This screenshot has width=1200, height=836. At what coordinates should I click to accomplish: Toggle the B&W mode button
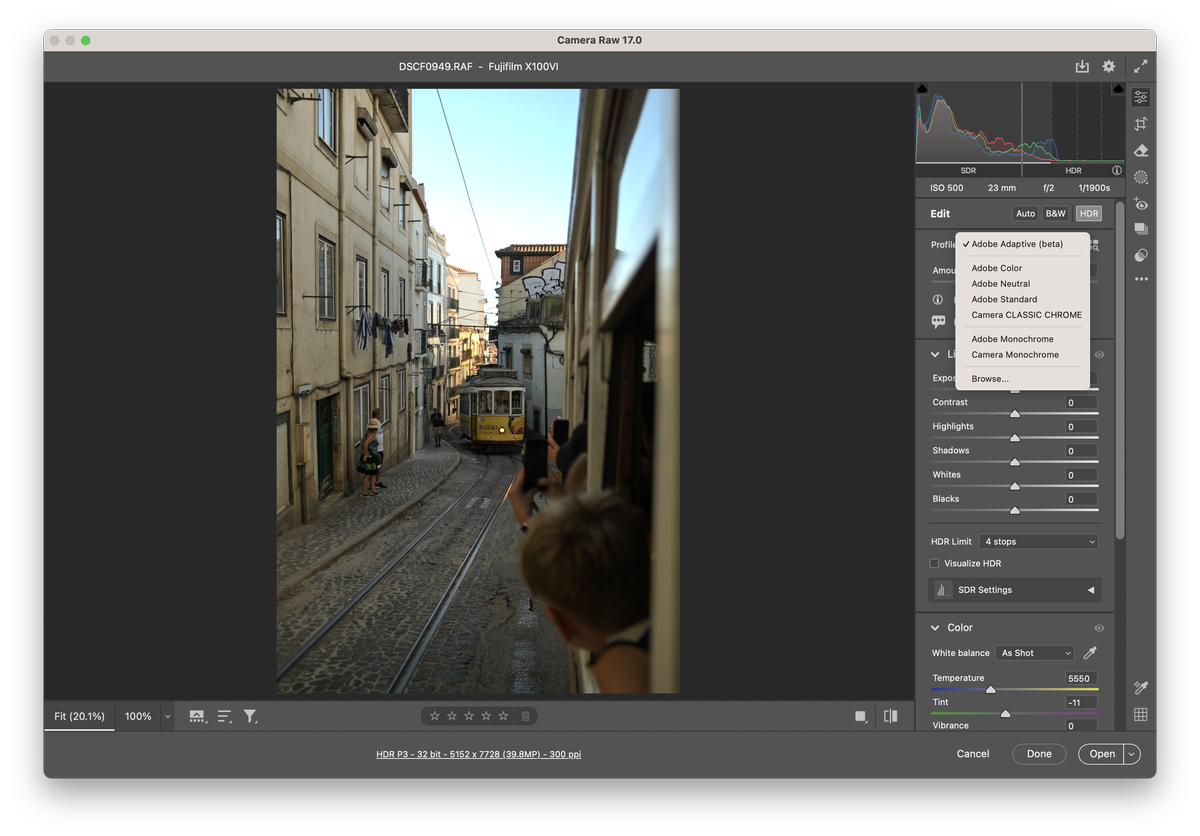tap(1056, 214)
